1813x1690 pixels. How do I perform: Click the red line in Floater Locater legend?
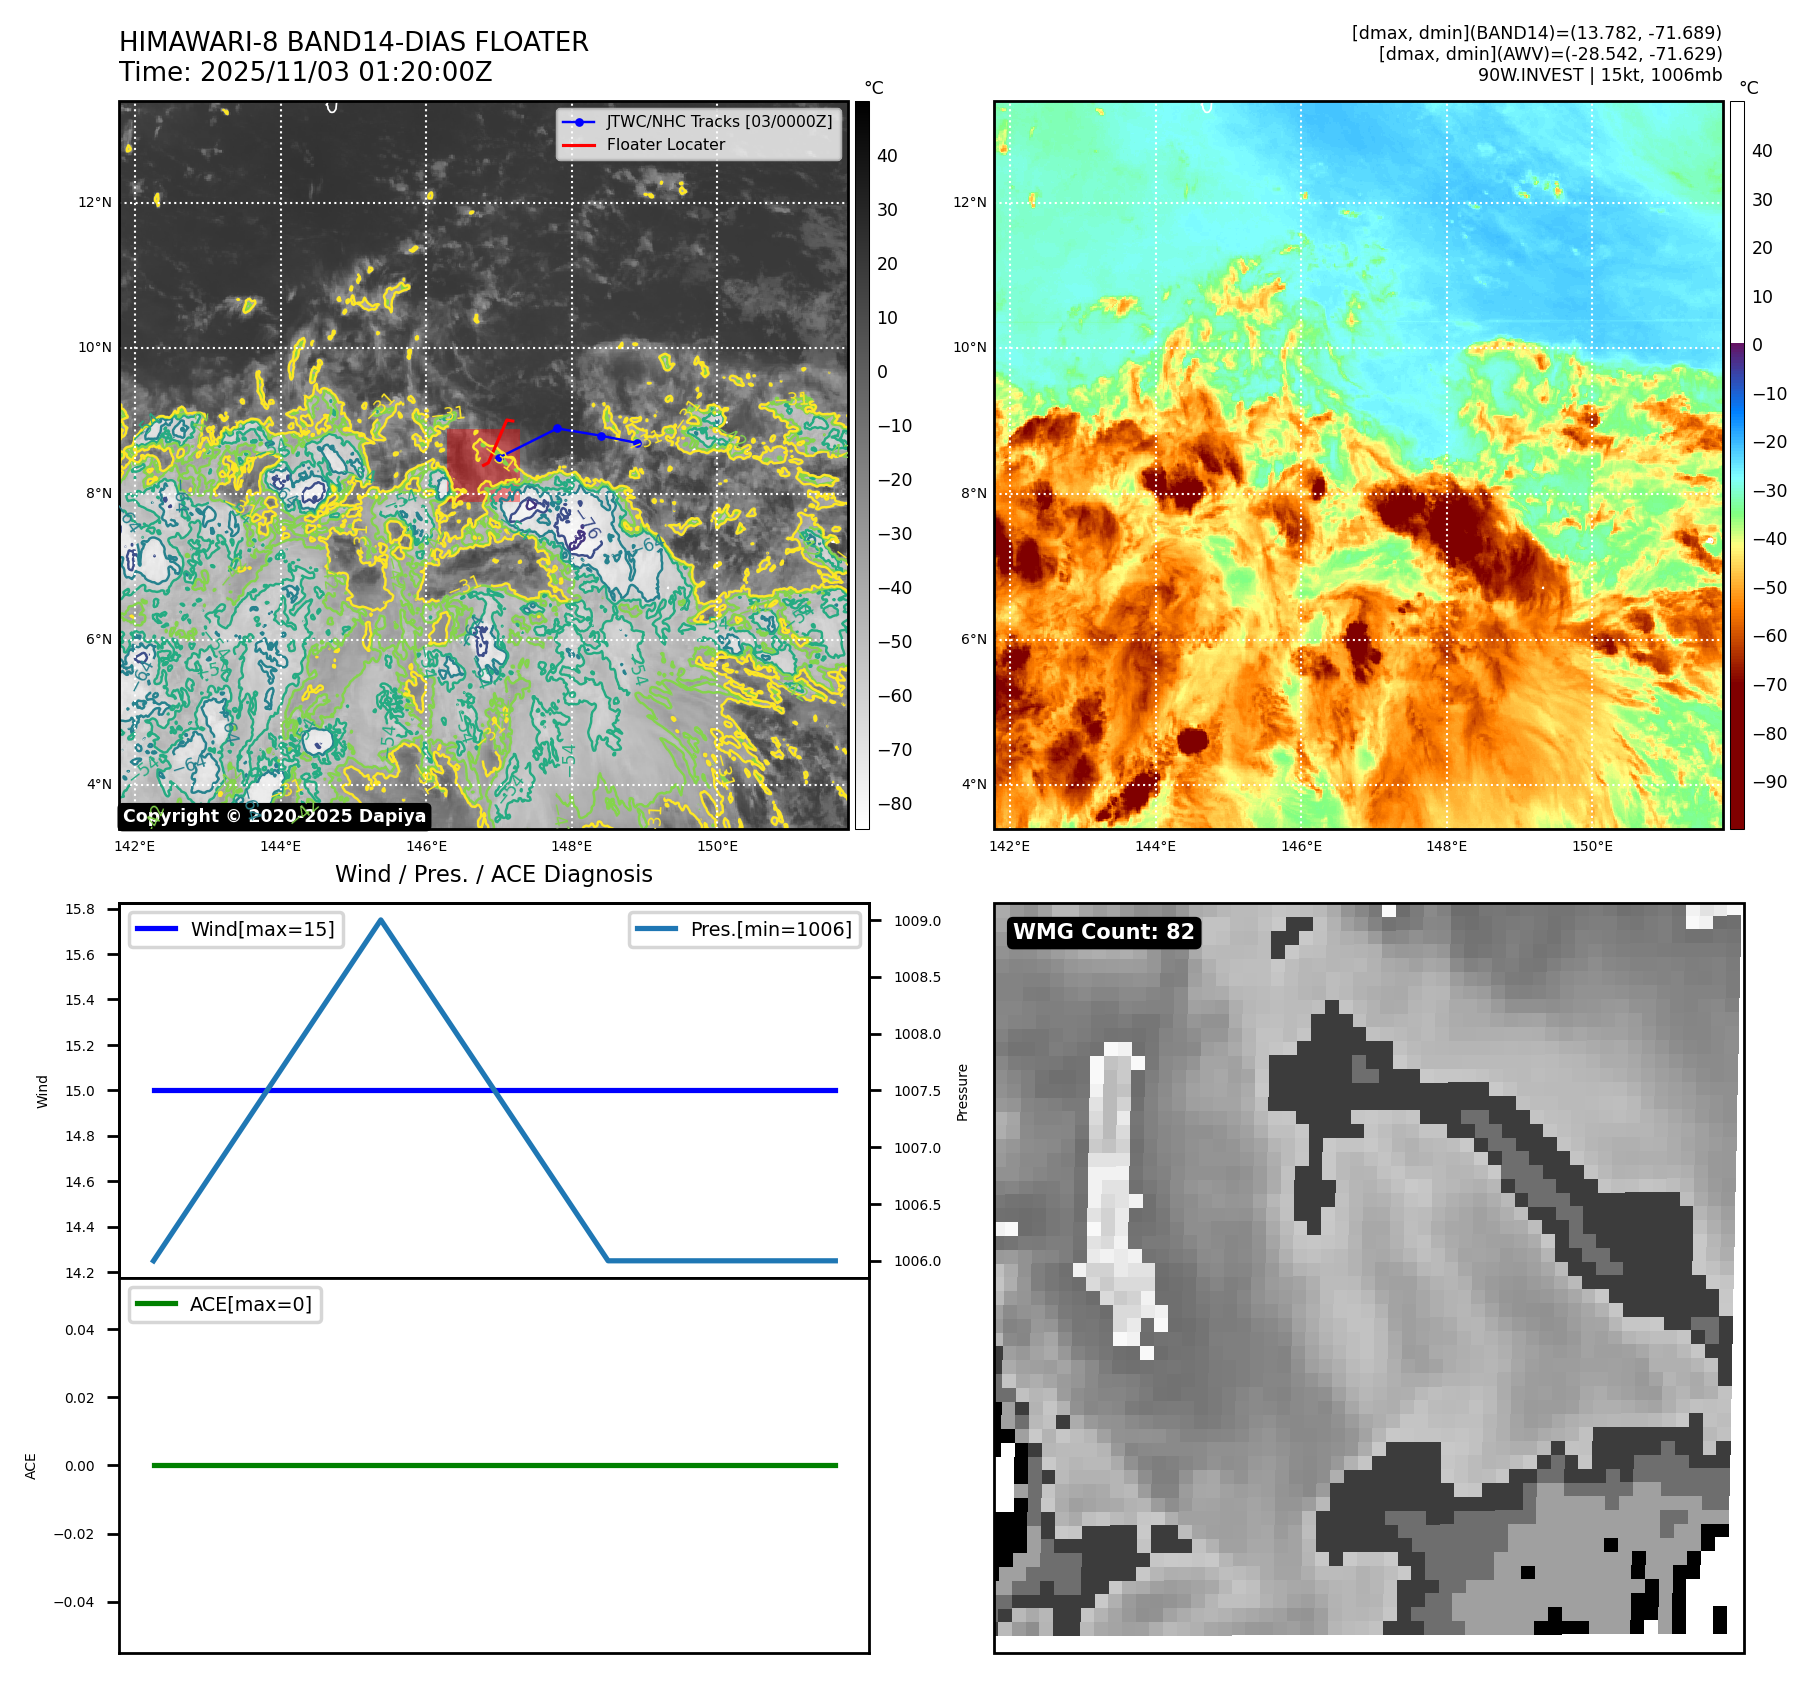pos(578,145)
